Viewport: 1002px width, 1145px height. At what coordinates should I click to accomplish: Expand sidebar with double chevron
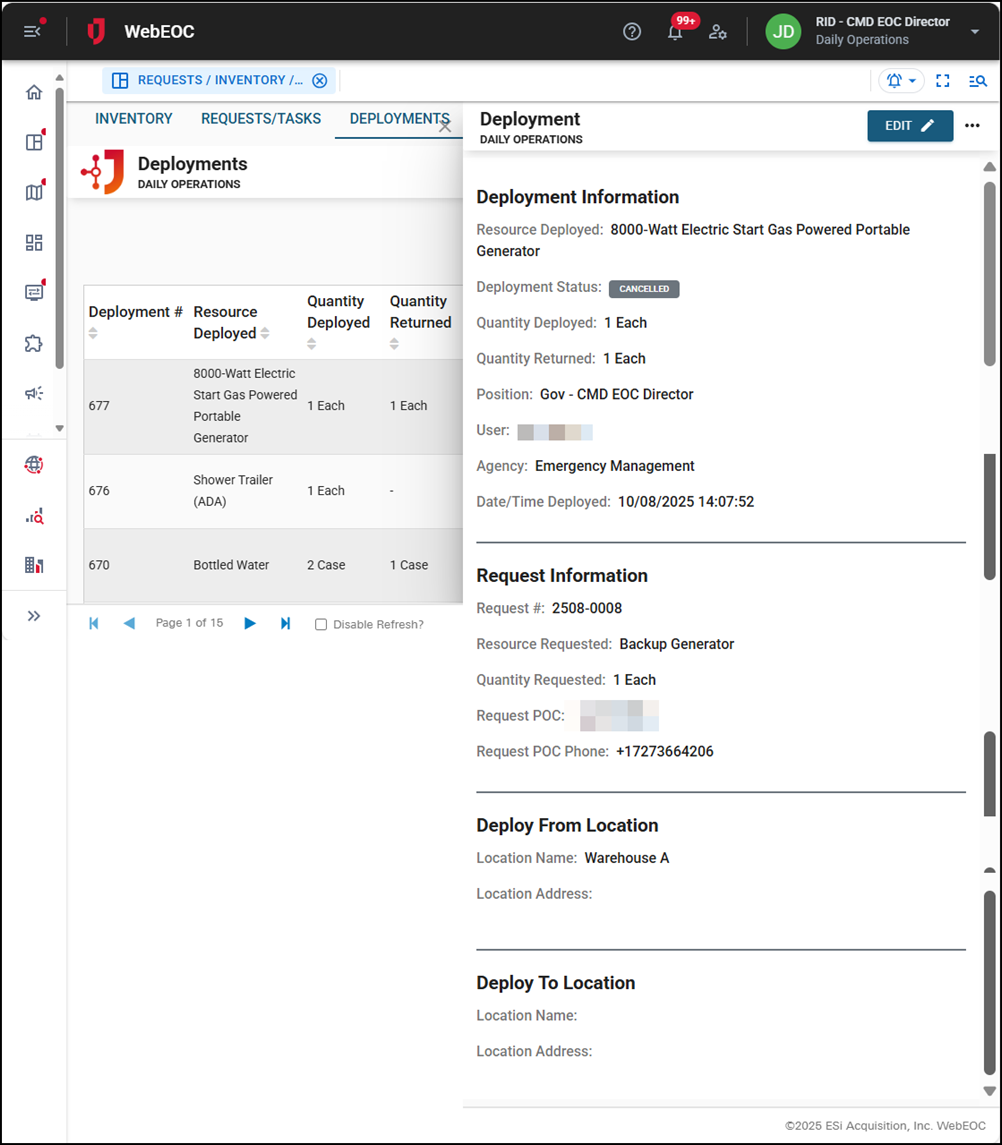[34, 616]
